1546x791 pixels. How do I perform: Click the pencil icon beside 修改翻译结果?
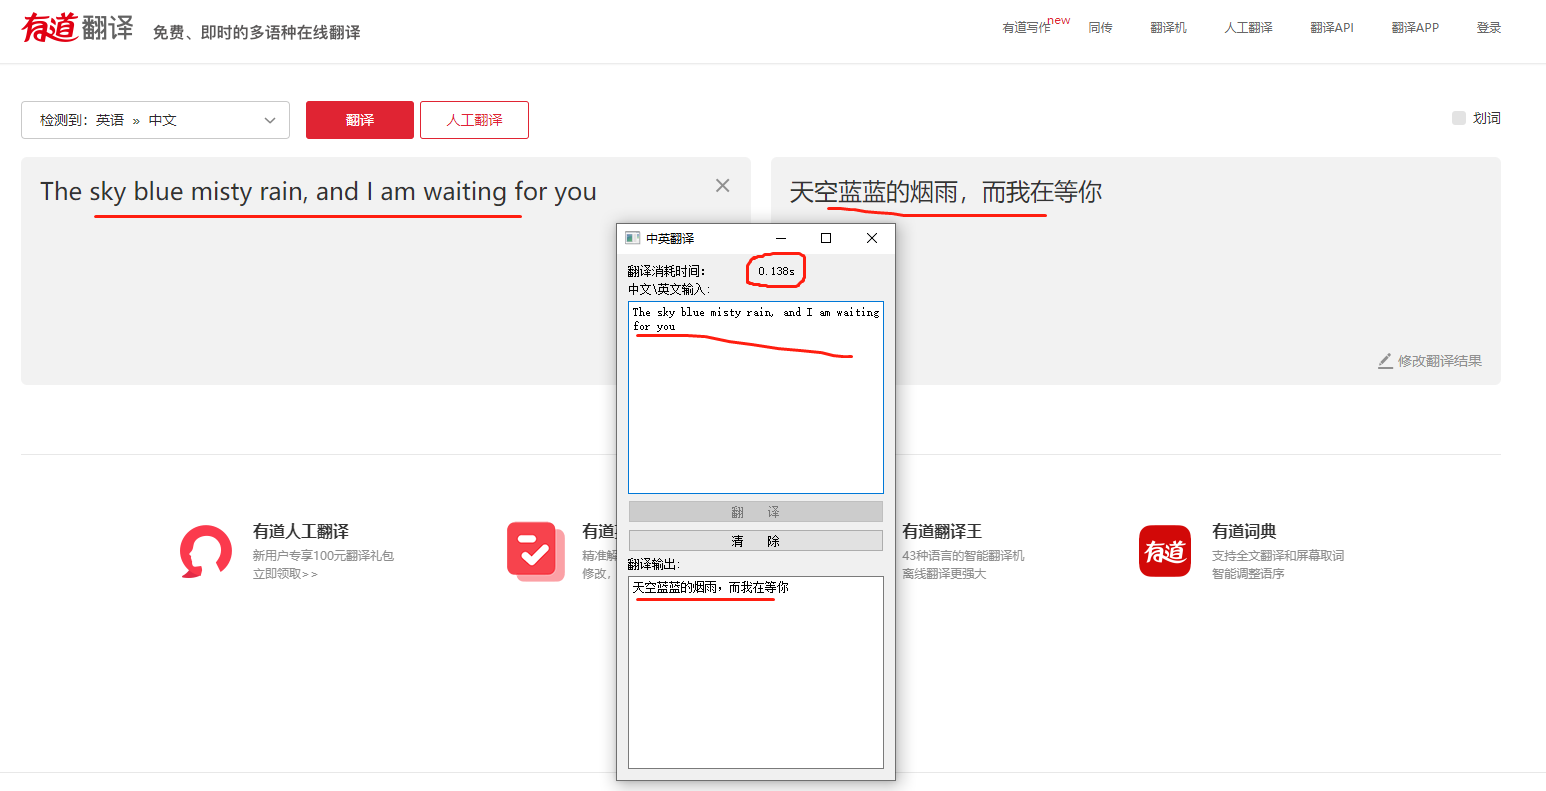[x=1385, y=361]
